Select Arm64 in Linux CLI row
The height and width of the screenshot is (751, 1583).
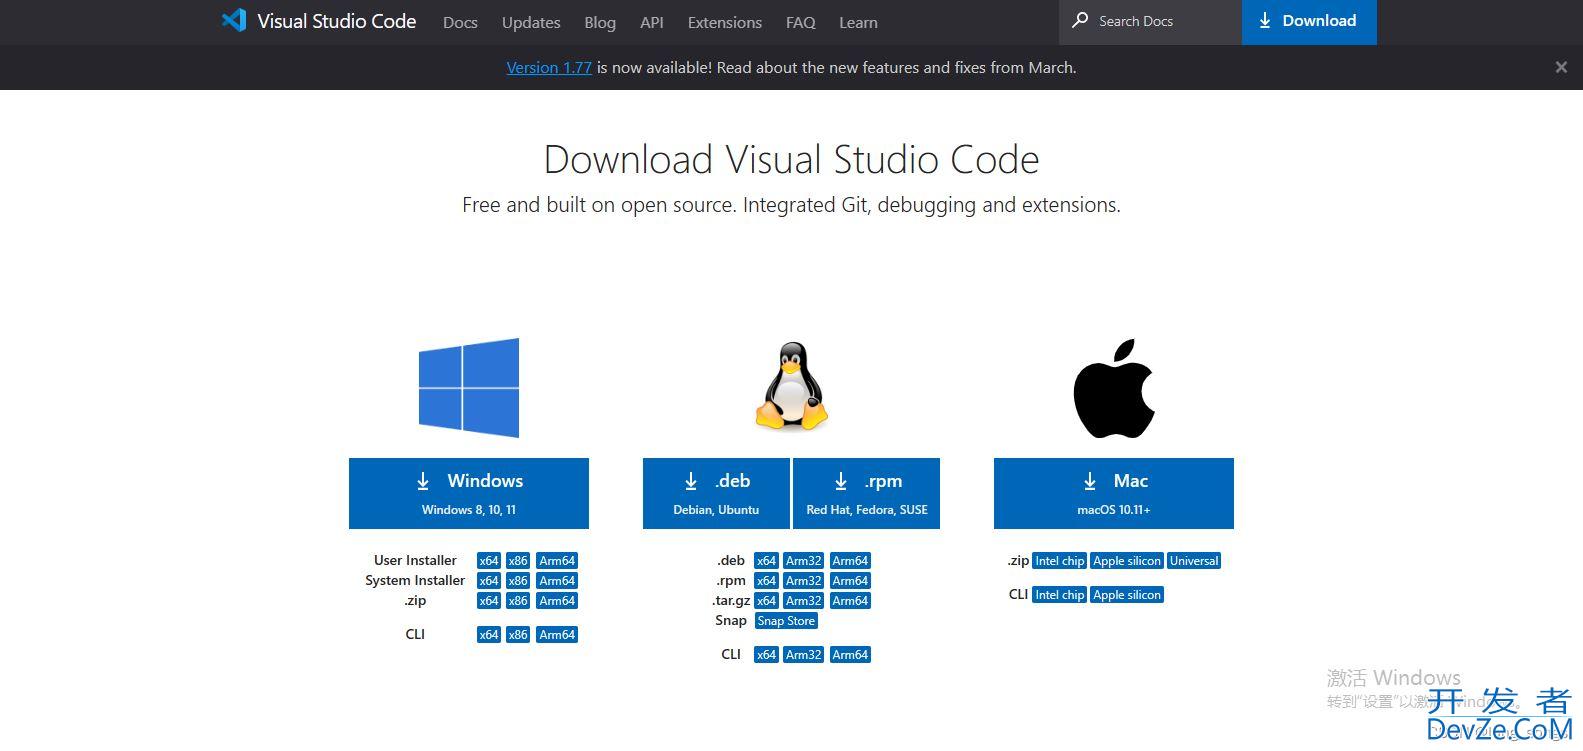tap(850, 655)
